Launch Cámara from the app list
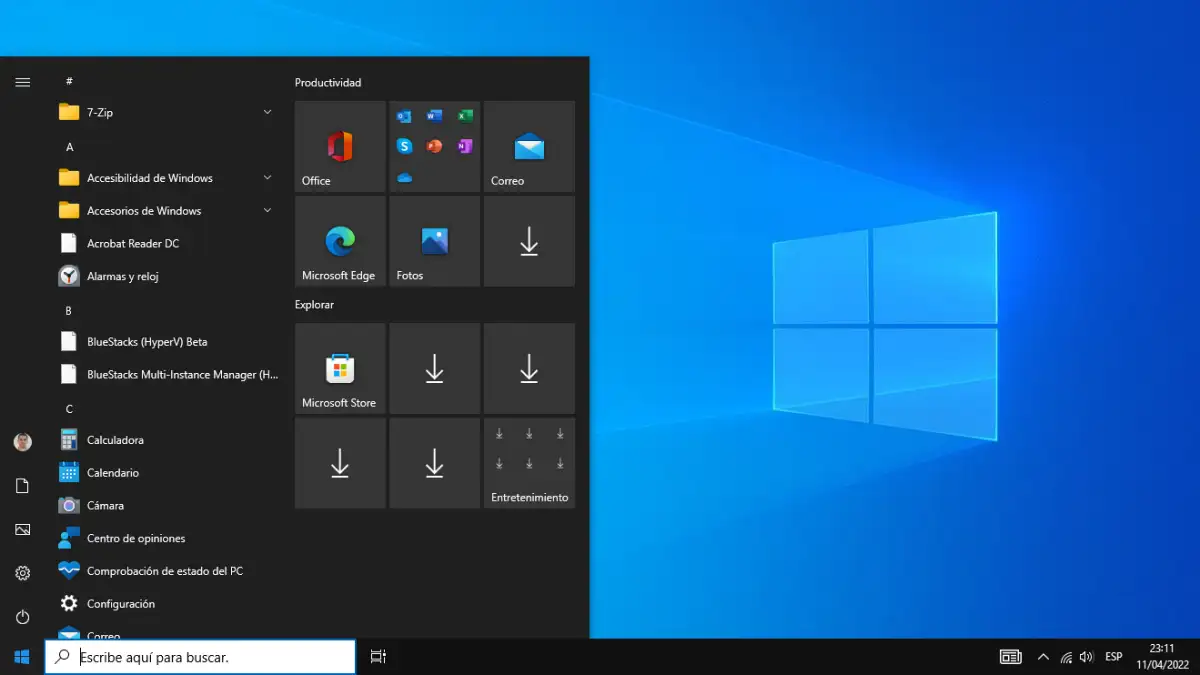Viewport: 1200px width, 675px height. click(x=170, y=506)
